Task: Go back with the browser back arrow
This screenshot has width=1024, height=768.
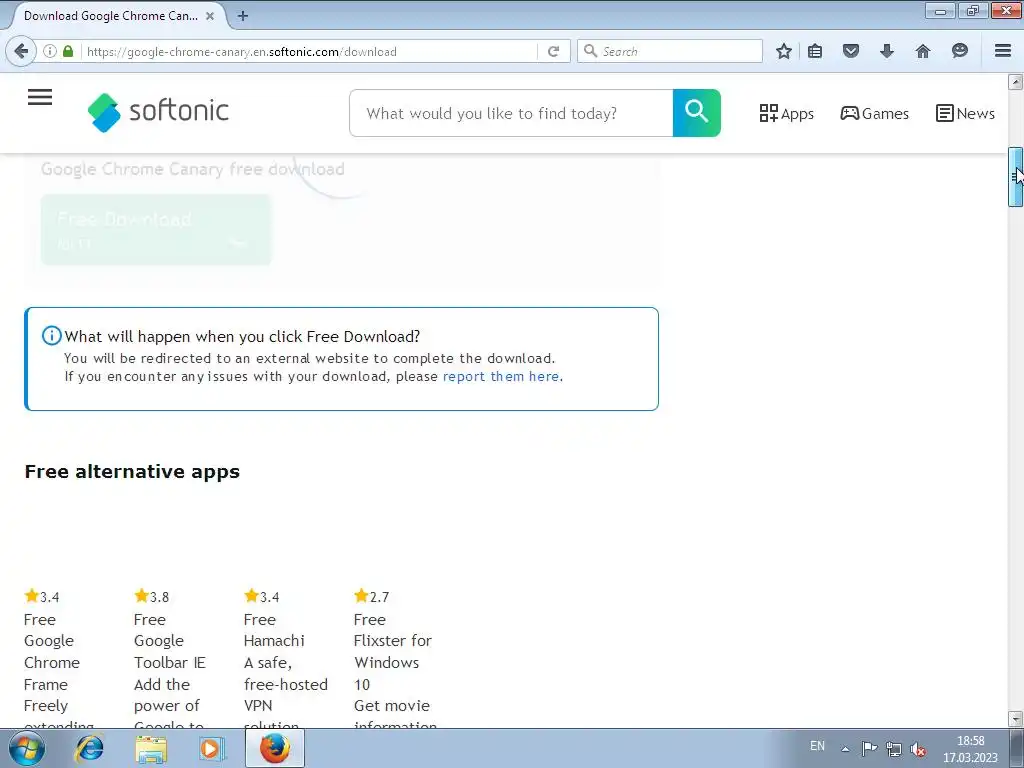Action: [x=21, y=51]
